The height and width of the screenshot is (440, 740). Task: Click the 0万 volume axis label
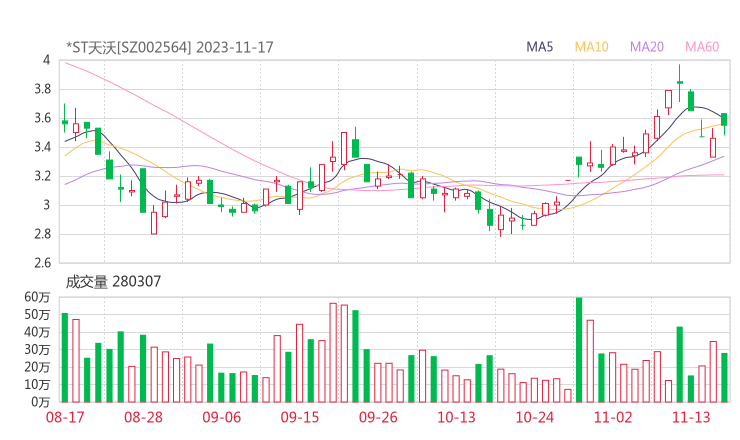[x=41, y=402]
